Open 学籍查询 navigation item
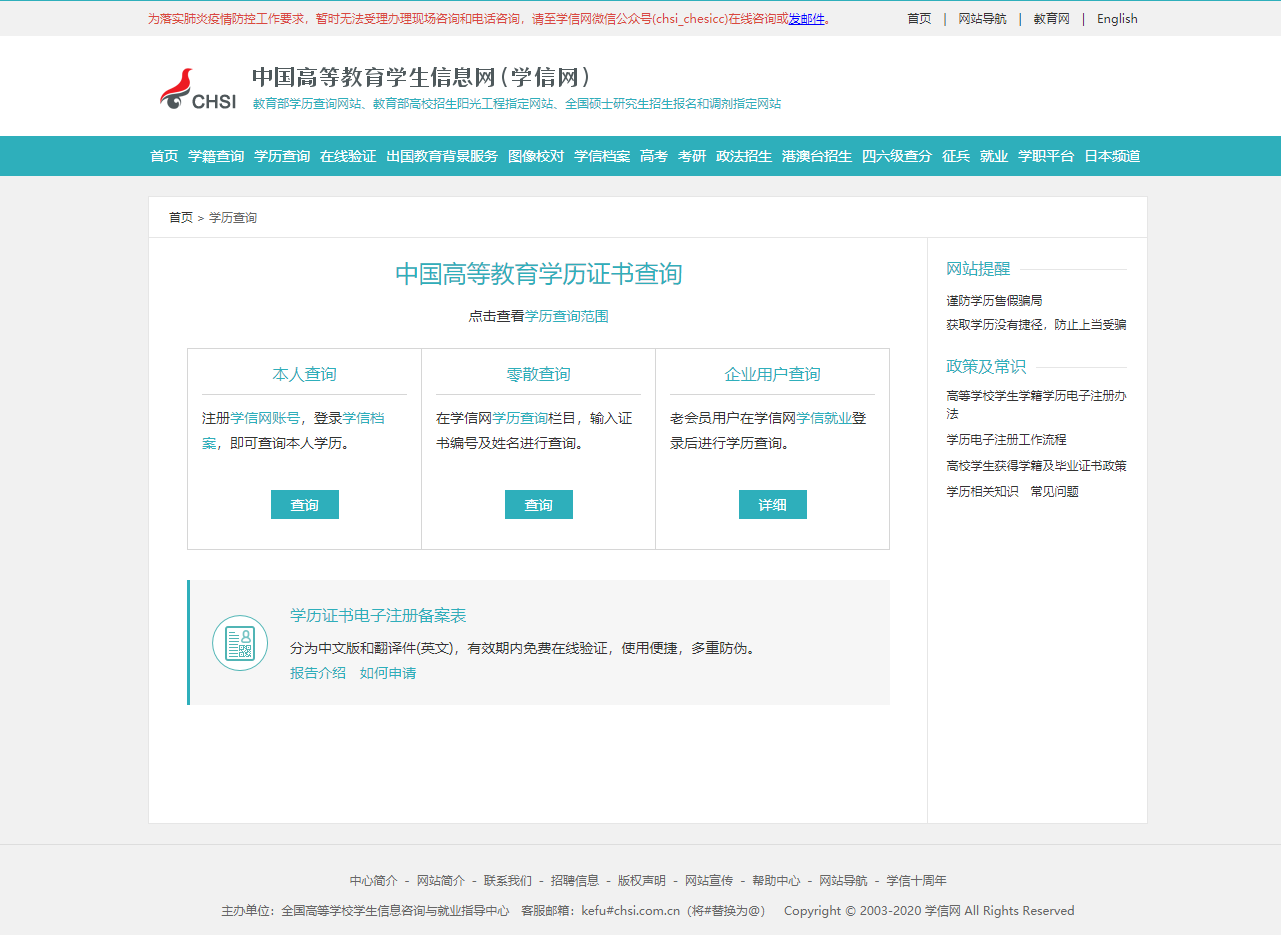Screen dimensions: 1281x935 (x=216, y=156)
